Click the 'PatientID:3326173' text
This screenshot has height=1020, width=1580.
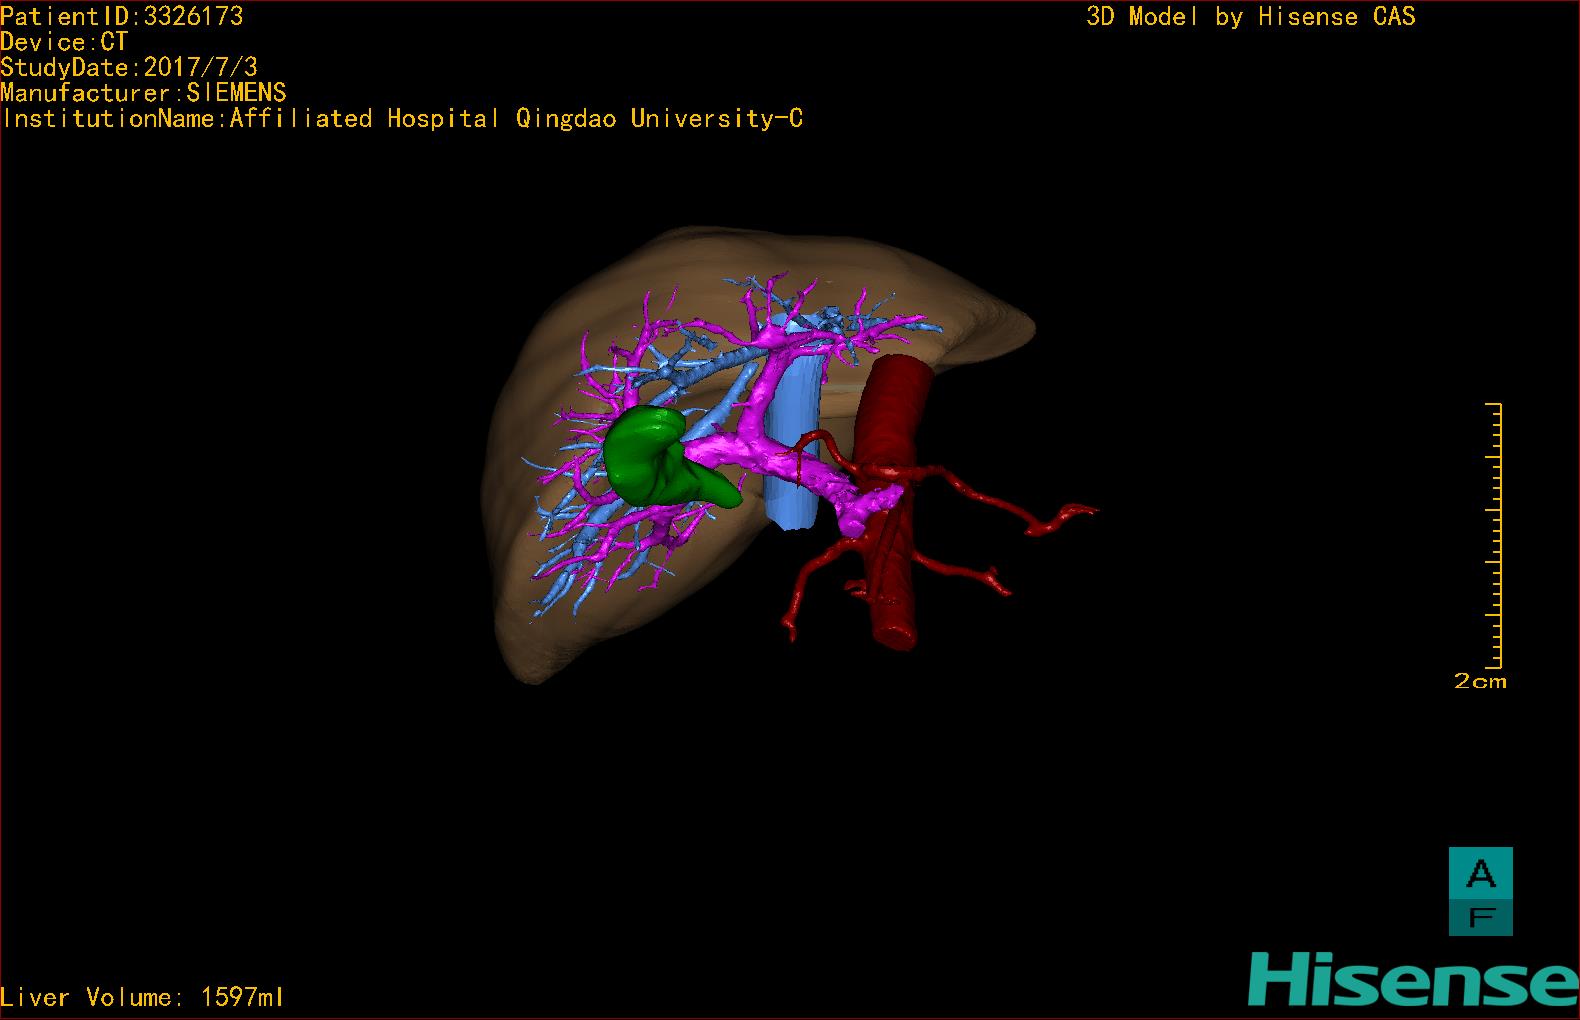point(122,16)
